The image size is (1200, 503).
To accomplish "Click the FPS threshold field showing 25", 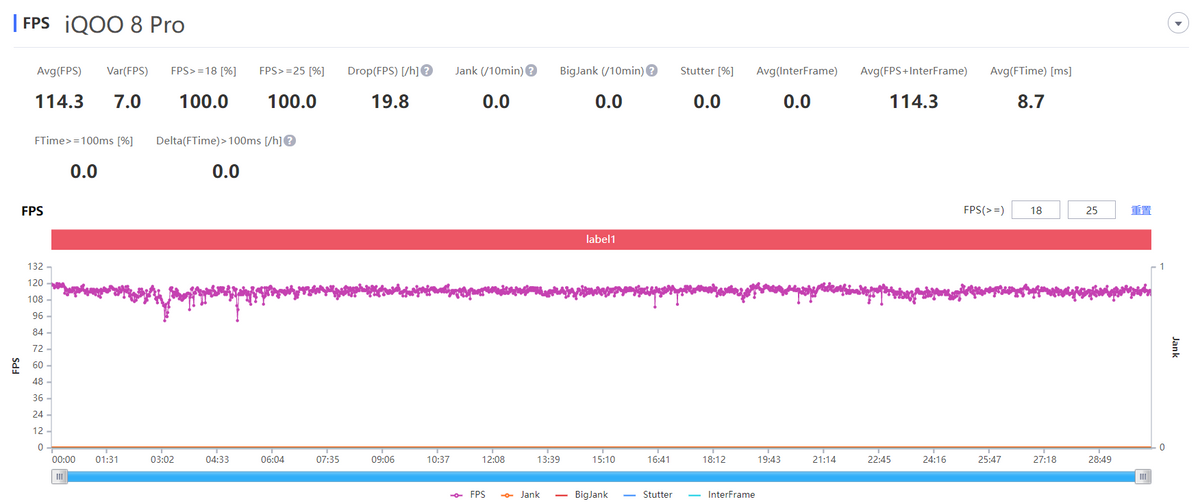I will pyautogui.click(x=1092, y=210).
